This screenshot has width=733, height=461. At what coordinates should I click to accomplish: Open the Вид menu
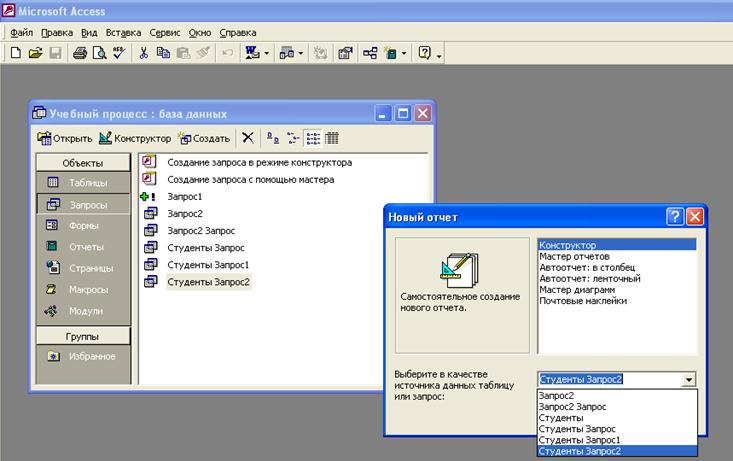click(89, 33)
